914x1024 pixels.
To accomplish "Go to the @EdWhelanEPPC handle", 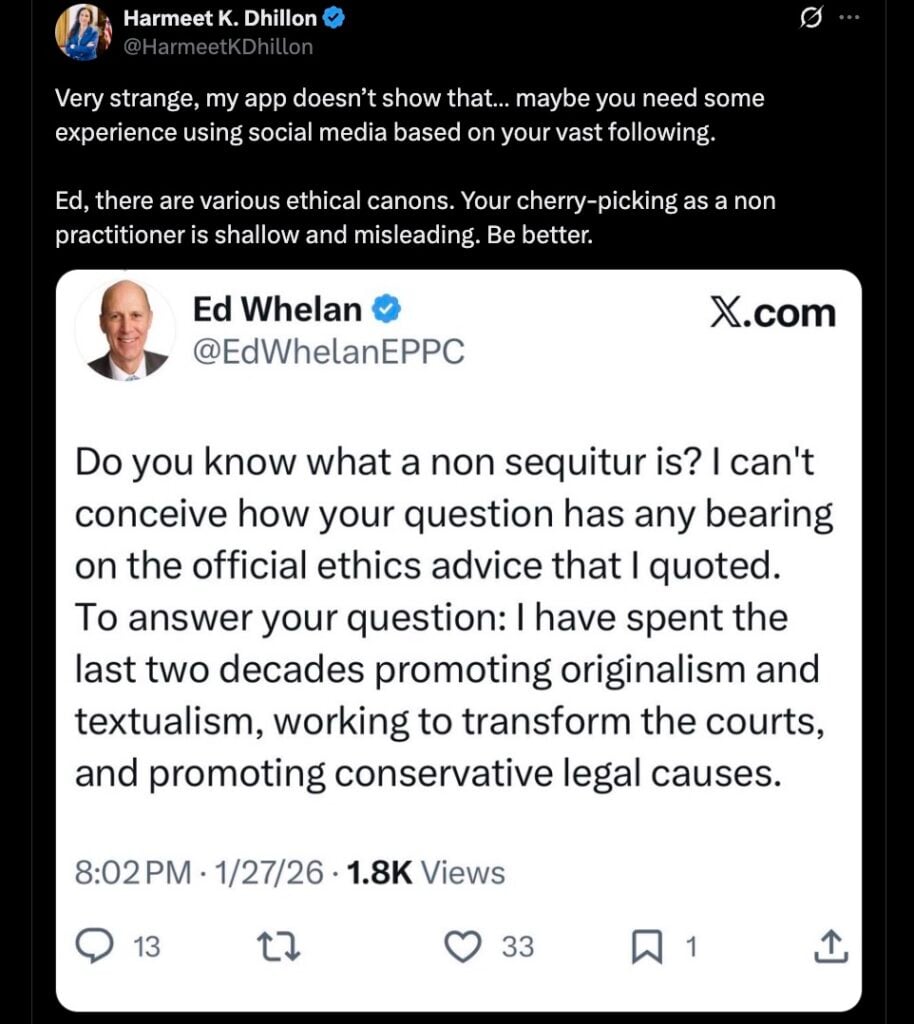I will [x=328, y=352].
